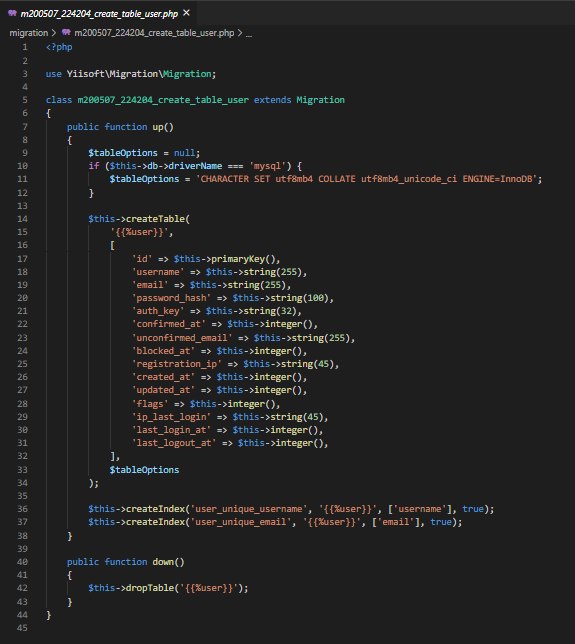Click 'user_unique_username' index name

click(x=248, y=509)
